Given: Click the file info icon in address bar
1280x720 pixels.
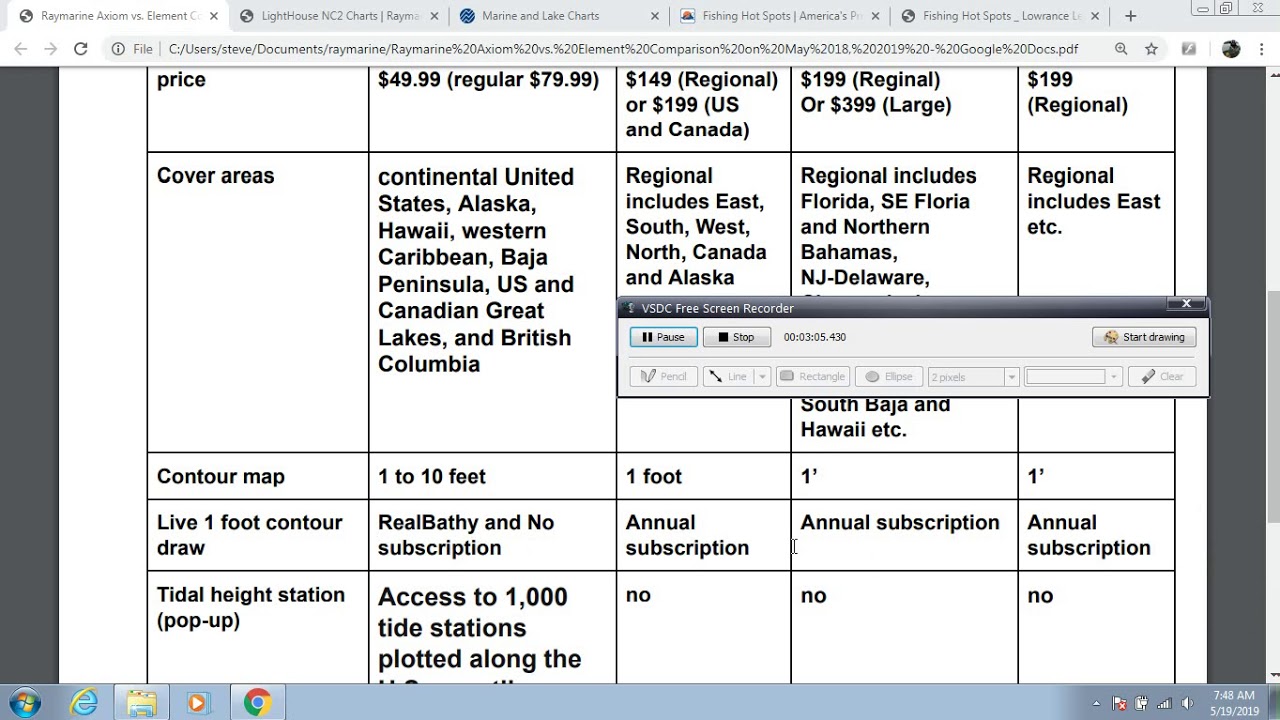Looking at the screenshot, I should tap(118, 48).
